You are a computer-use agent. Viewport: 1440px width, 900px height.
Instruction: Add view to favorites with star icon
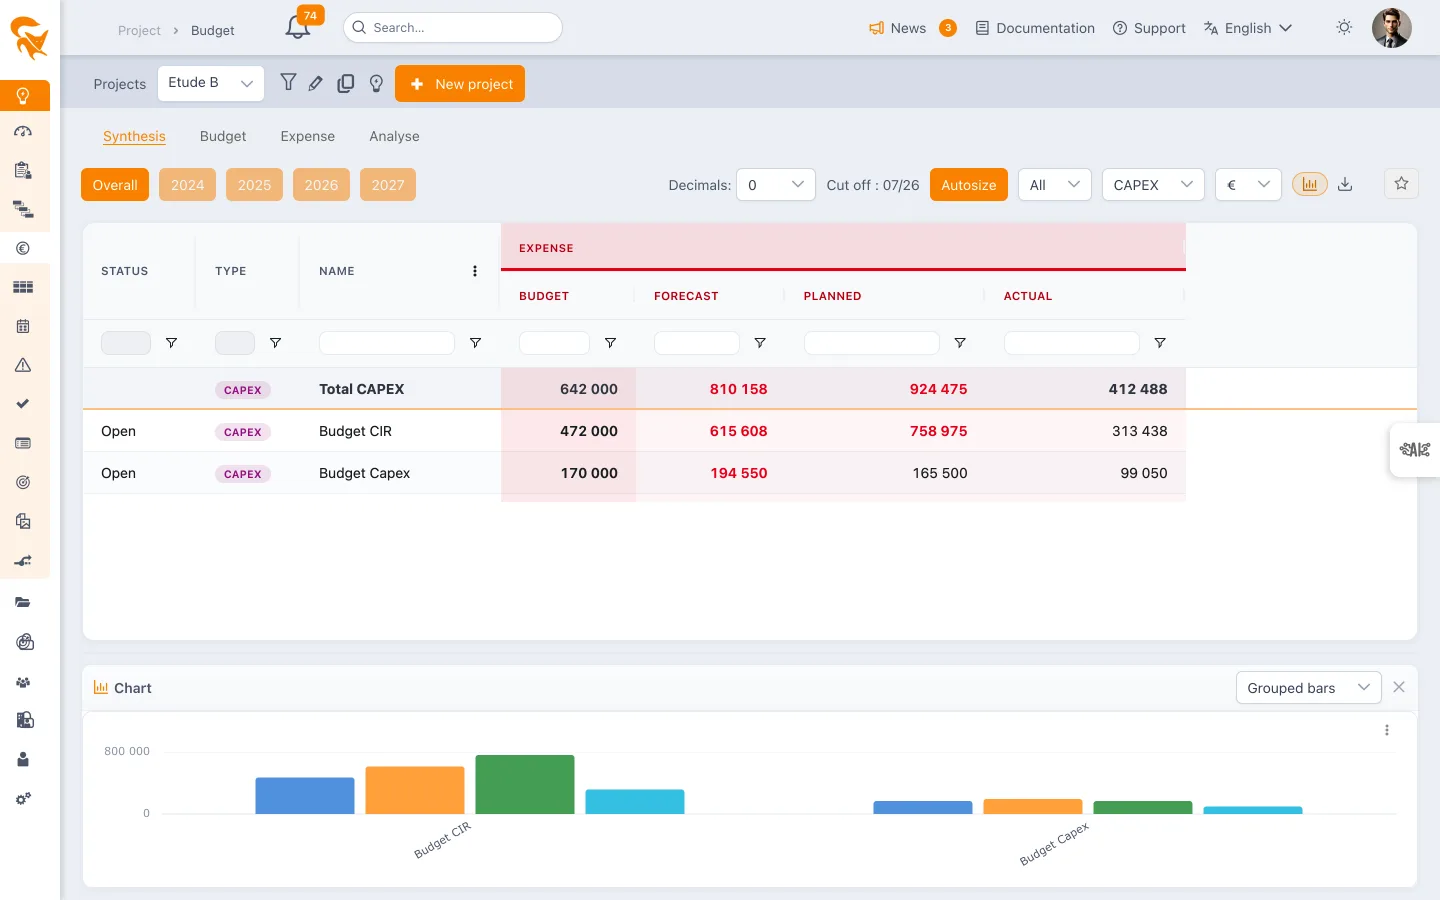pos(1401,184)
